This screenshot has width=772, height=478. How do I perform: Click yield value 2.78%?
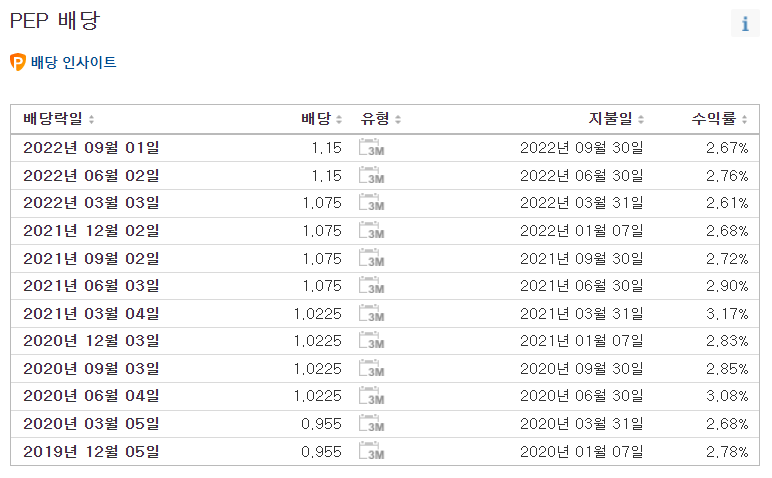(727, 451)
